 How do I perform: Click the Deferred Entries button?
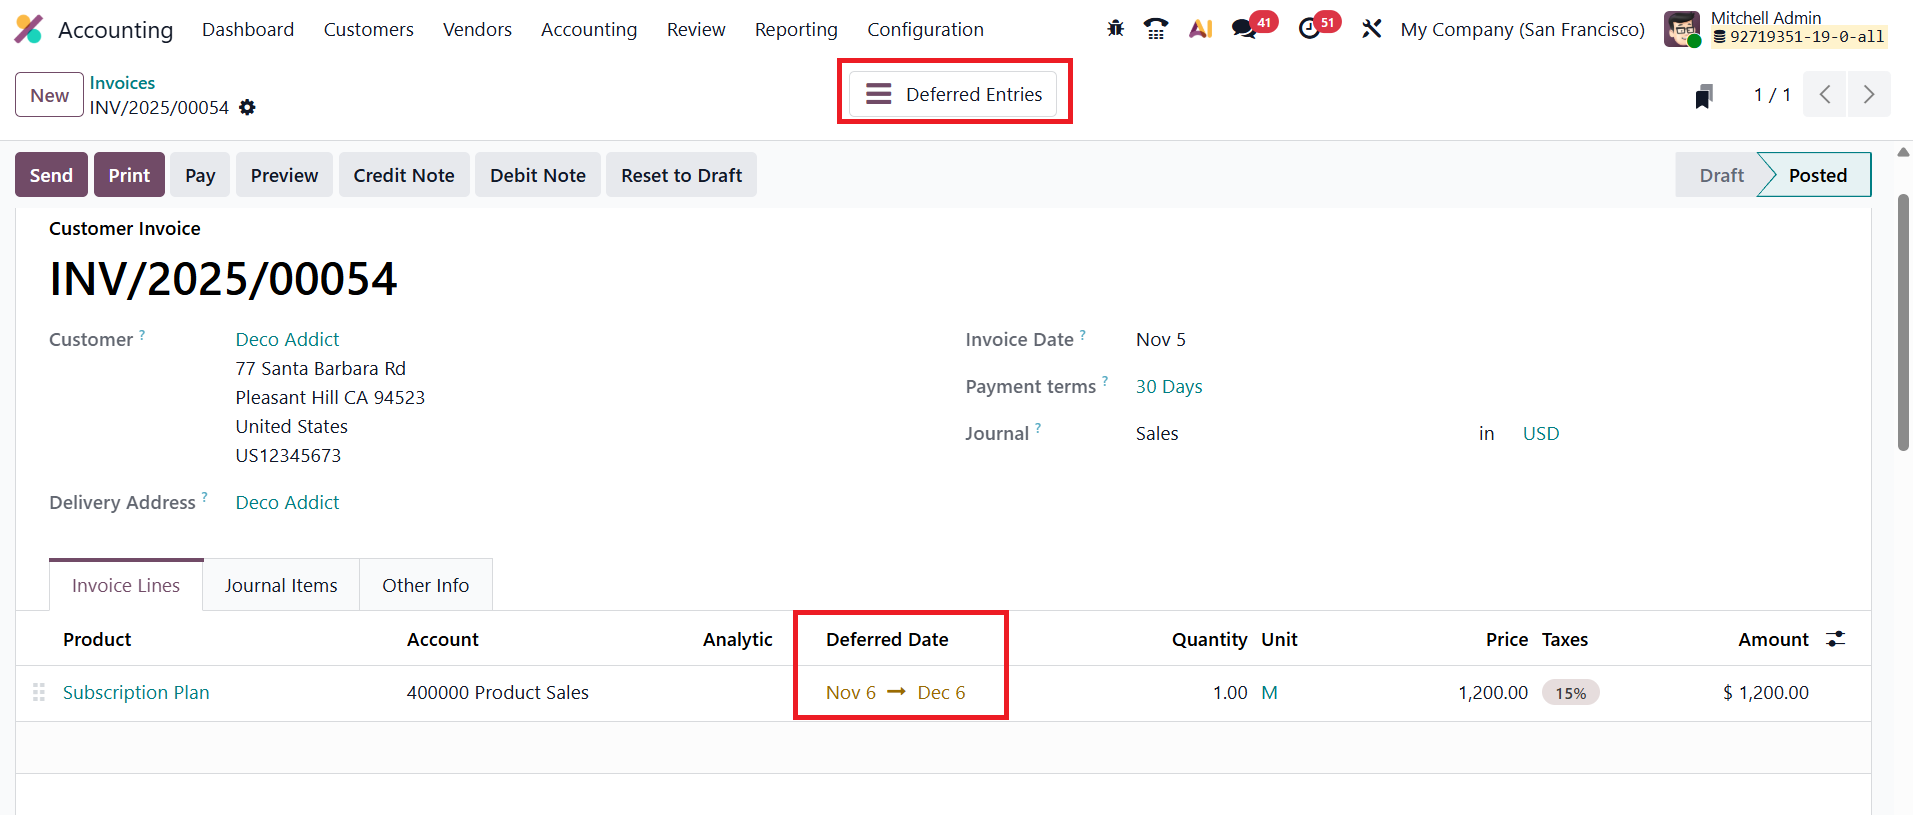(954, 94)
